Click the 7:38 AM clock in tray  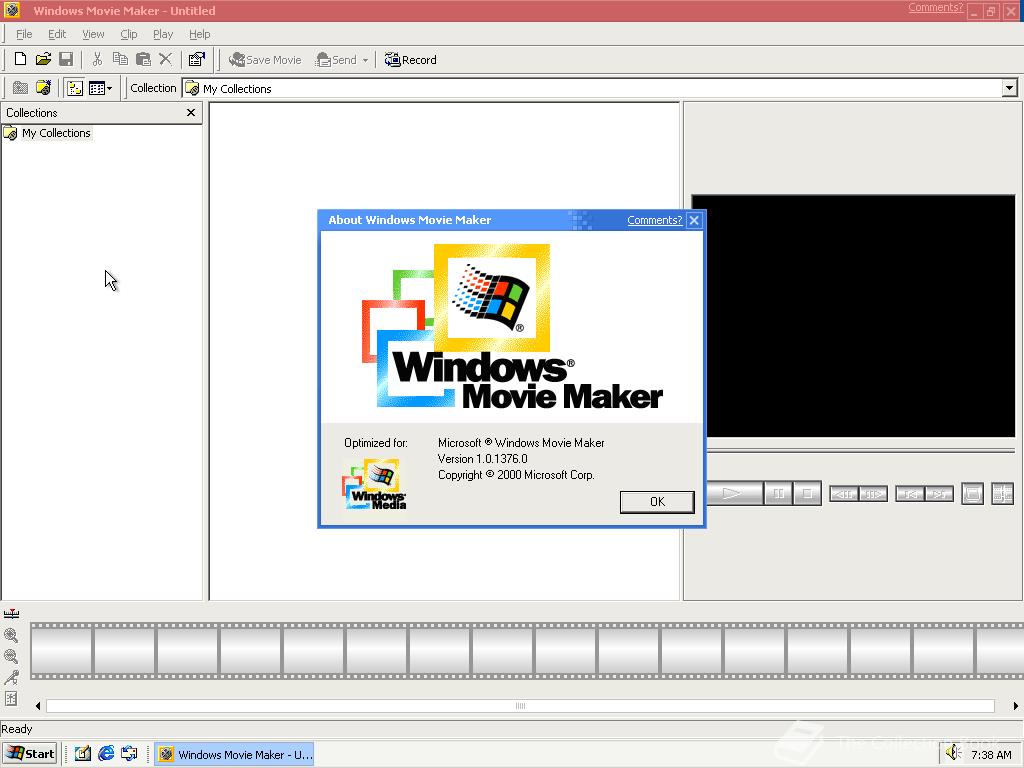(x=991, y=755)
